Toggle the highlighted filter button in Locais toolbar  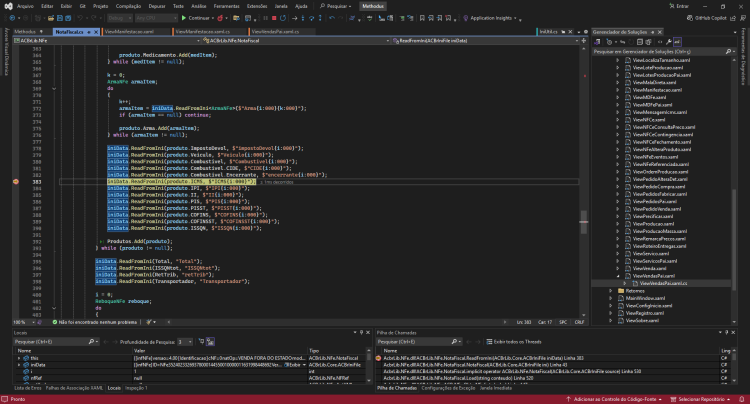click(210, 341)
